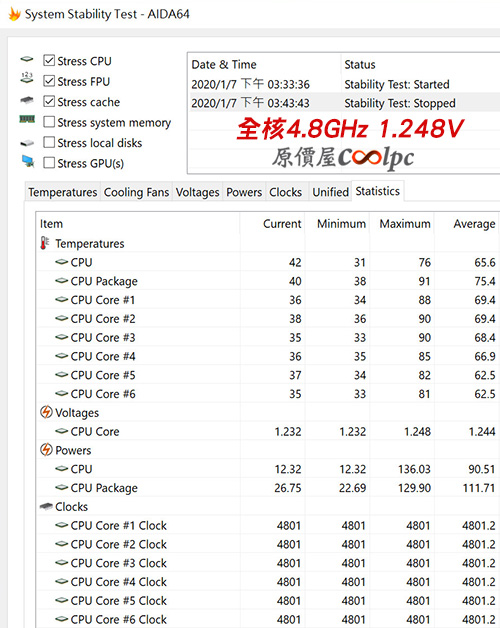500x628 pixels.
Task: Click the monitor icon beside Stress GPU(s)
Action: click(28, 161)
